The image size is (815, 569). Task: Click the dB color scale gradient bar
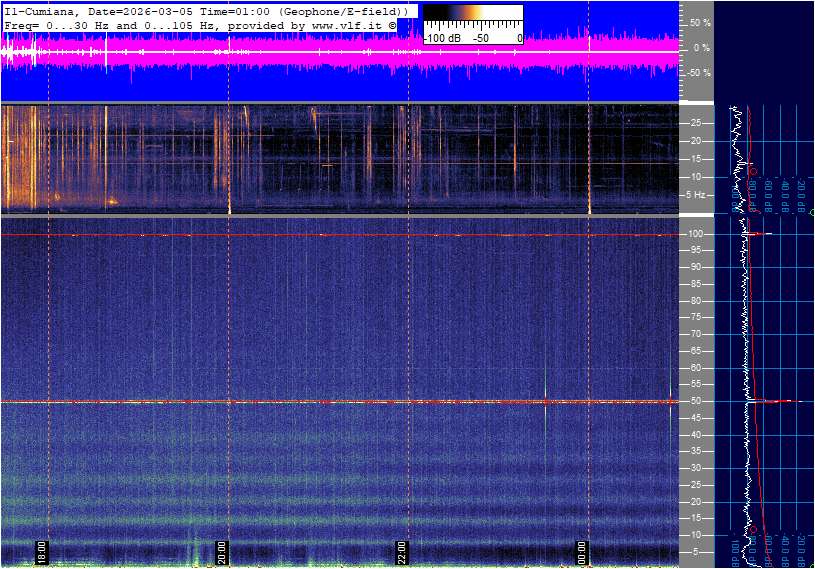pos(472,17)
